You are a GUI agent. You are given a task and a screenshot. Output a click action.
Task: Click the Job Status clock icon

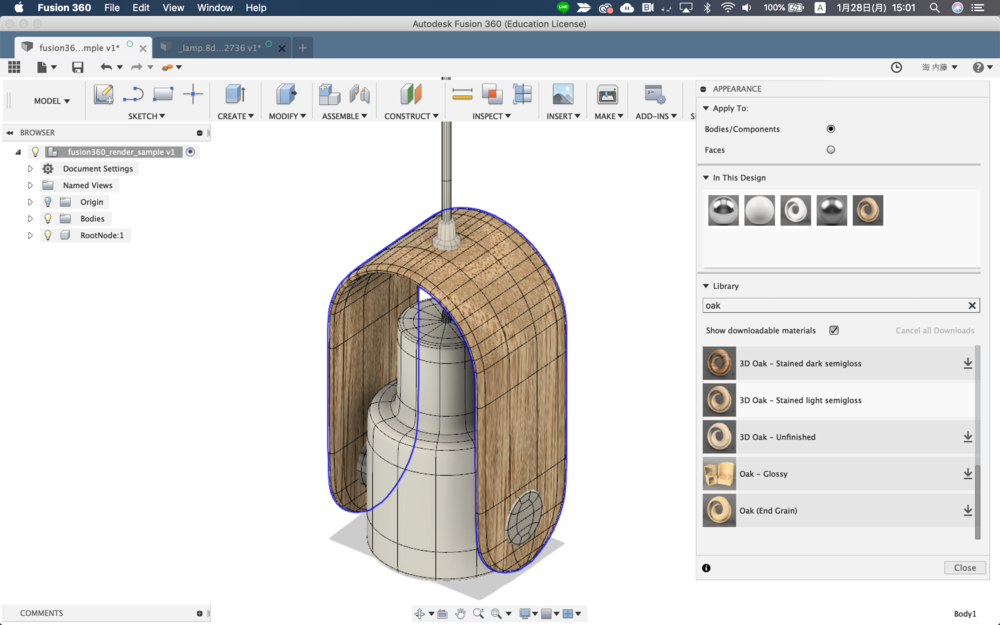(x=896, y=67)
